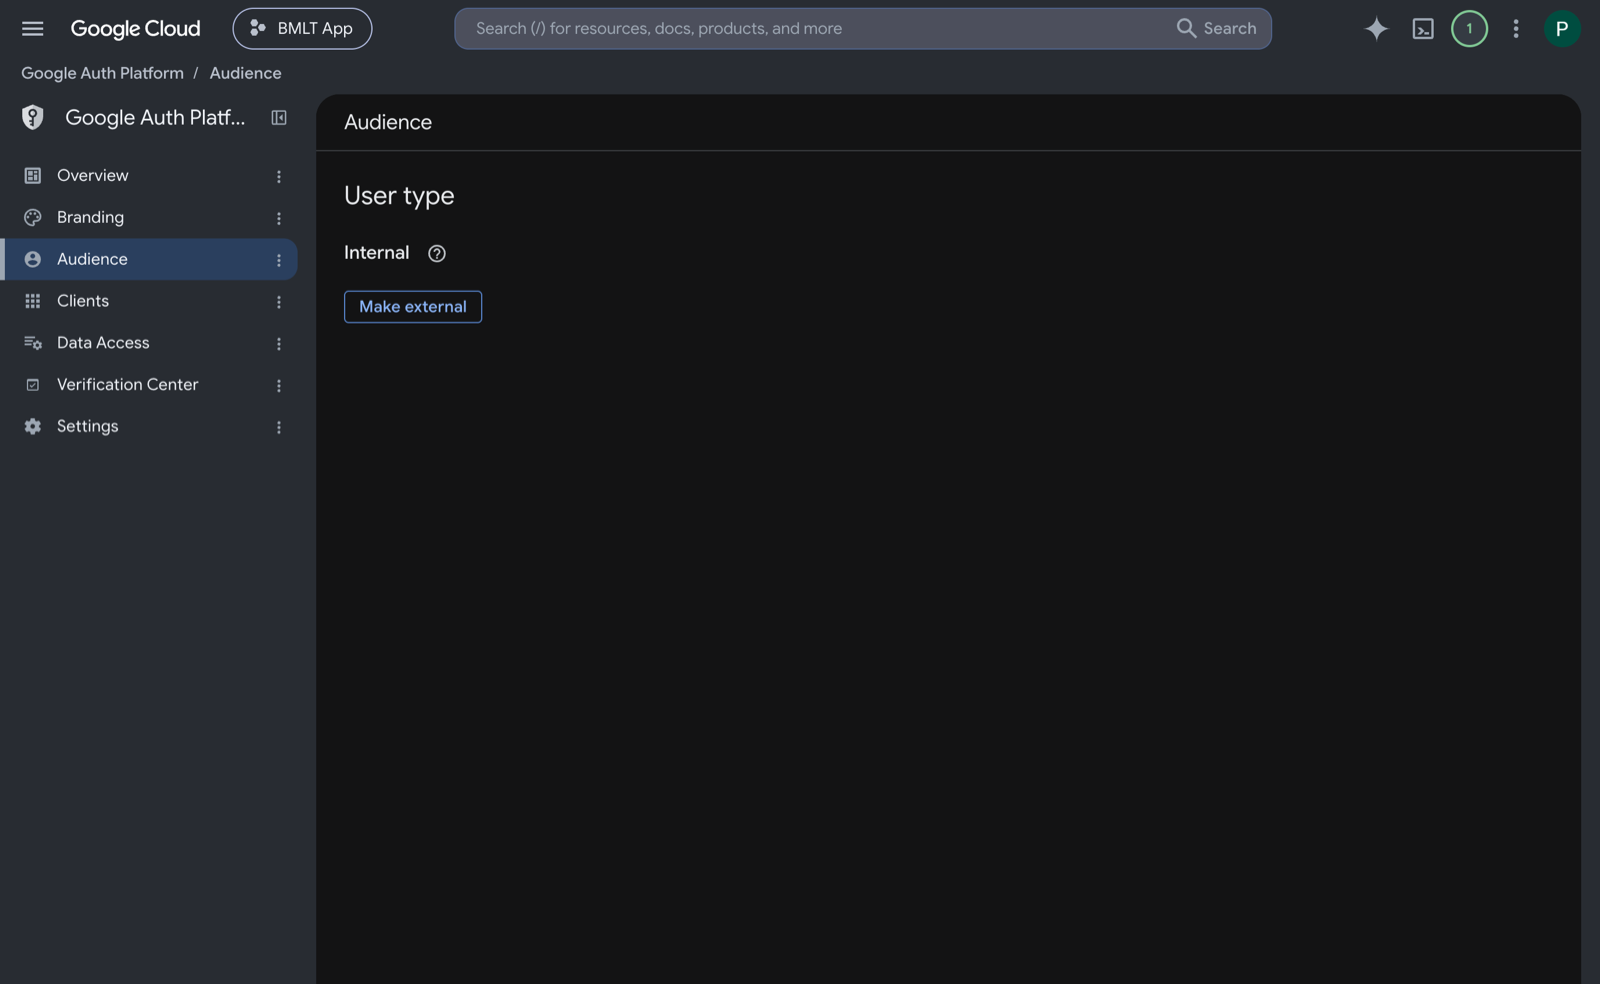Open the main navigation hamburger menu
Image resolution: width=1600 pixels, height=984 pixels.
click(x=32, y=29)
